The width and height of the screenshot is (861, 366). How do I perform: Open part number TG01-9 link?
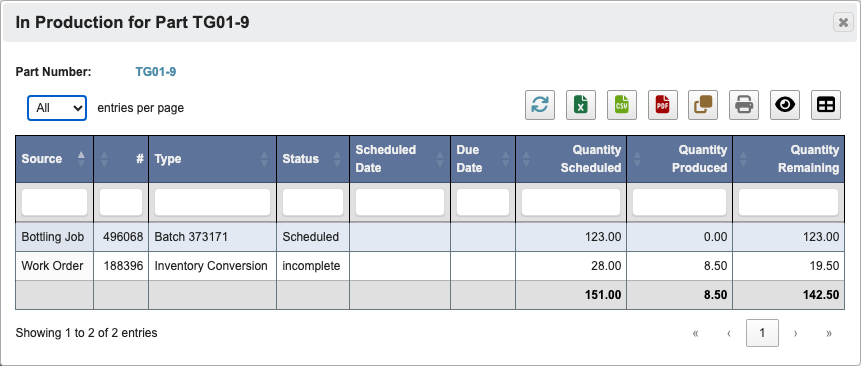[x=156, y=72]
